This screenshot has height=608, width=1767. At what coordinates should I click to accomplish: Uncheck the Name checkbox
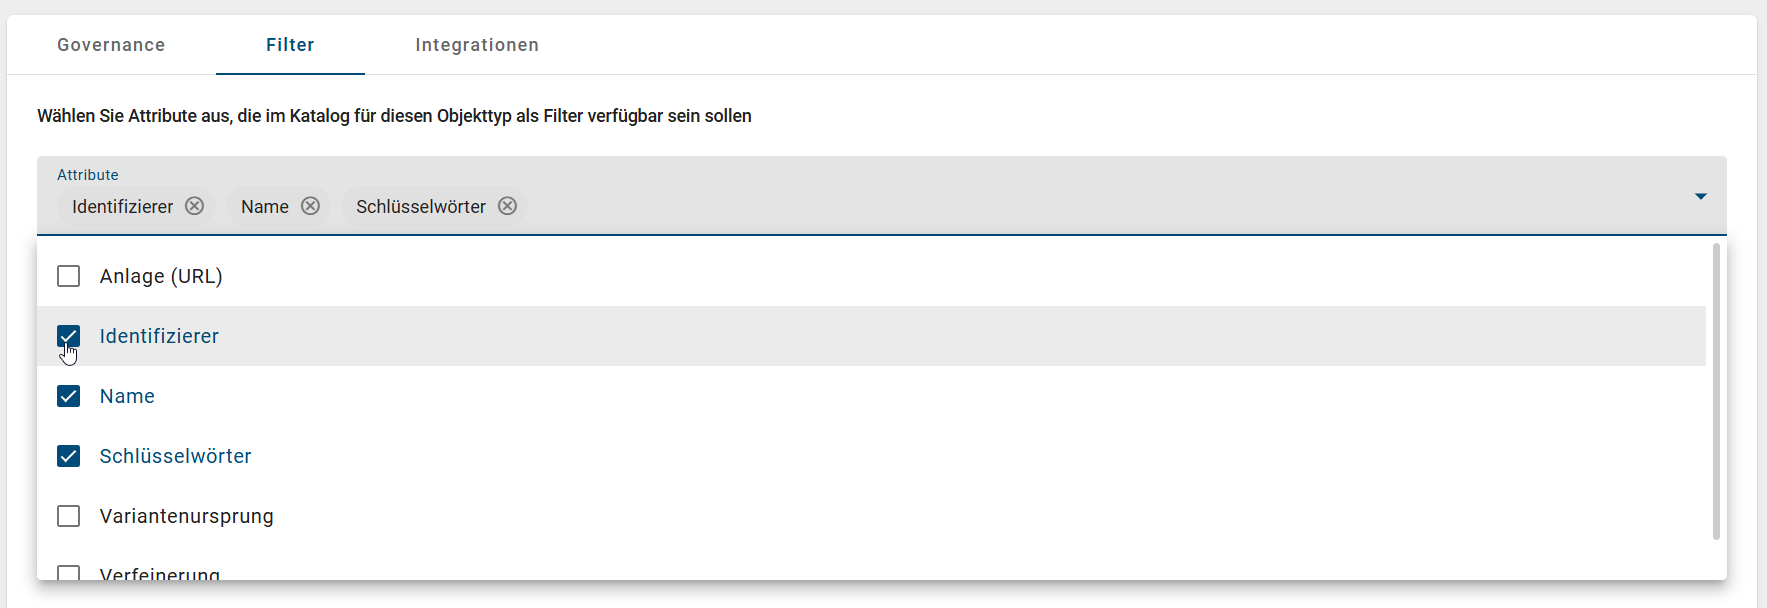[x=68, y=396]
